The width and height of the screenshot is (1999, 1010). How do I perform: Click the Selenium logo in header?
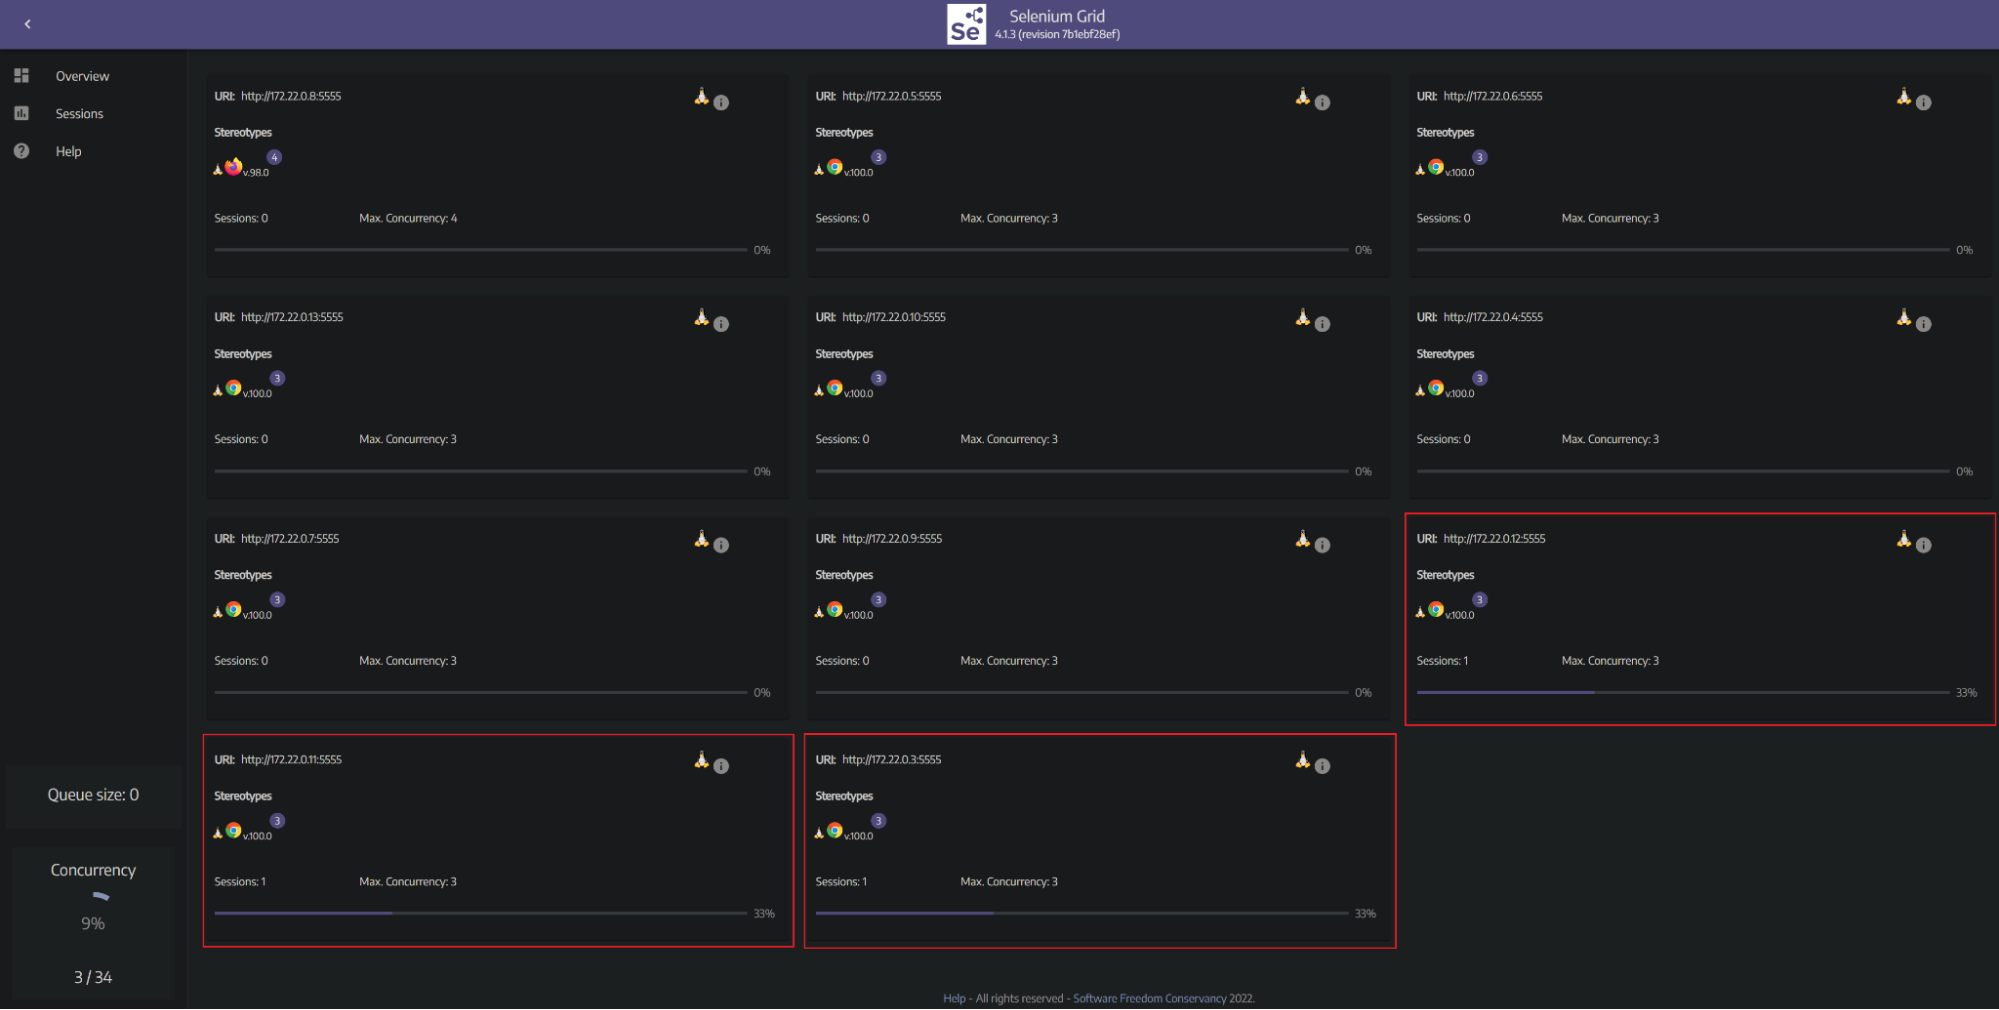[966, 24]
